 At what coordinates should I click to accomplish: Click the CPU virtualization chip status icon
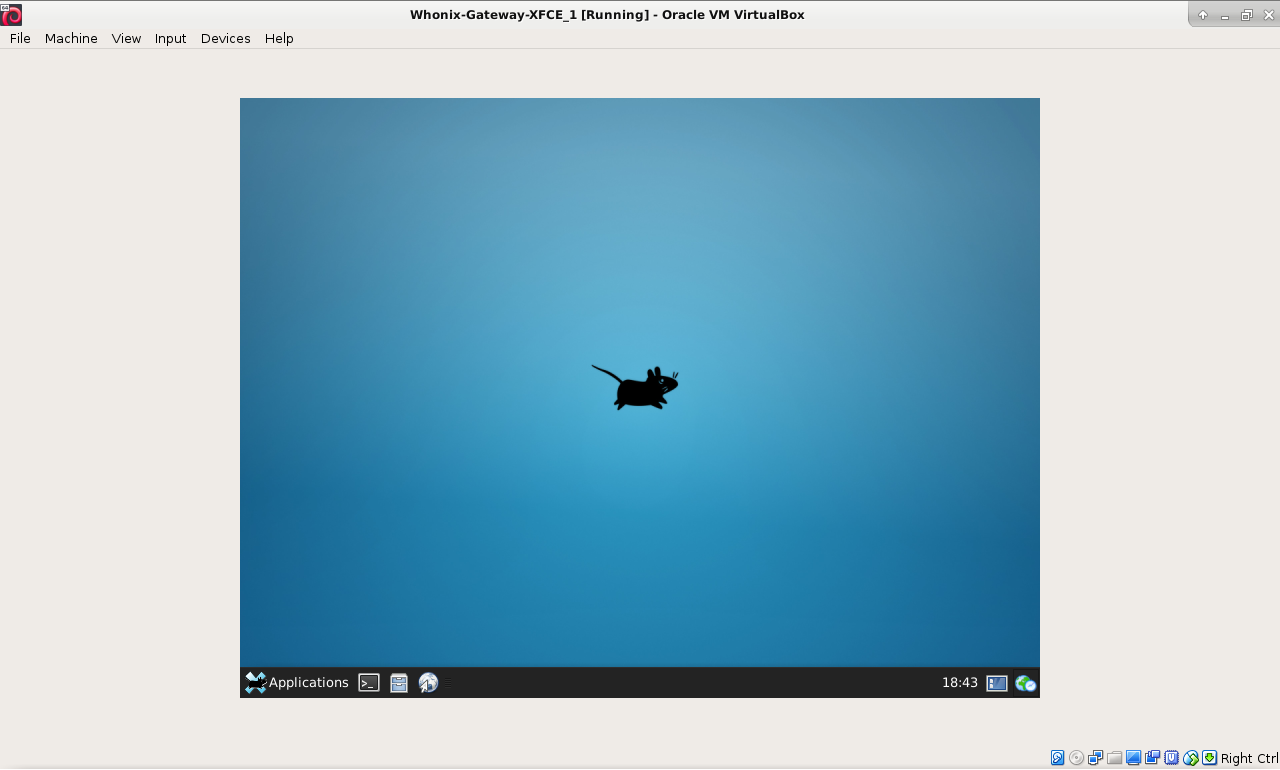tap(1171, 758)
